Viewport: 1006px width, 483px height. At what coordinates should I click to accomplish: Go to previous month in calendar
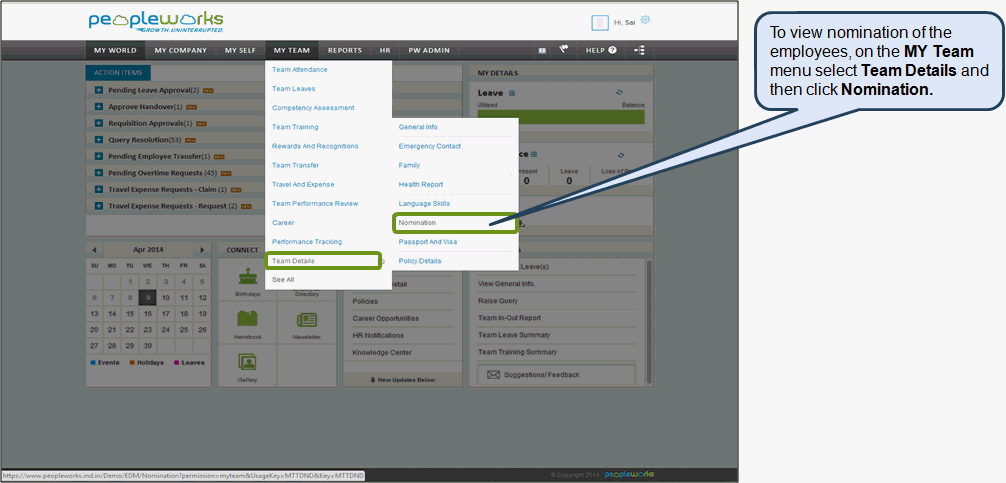point(94,250)
